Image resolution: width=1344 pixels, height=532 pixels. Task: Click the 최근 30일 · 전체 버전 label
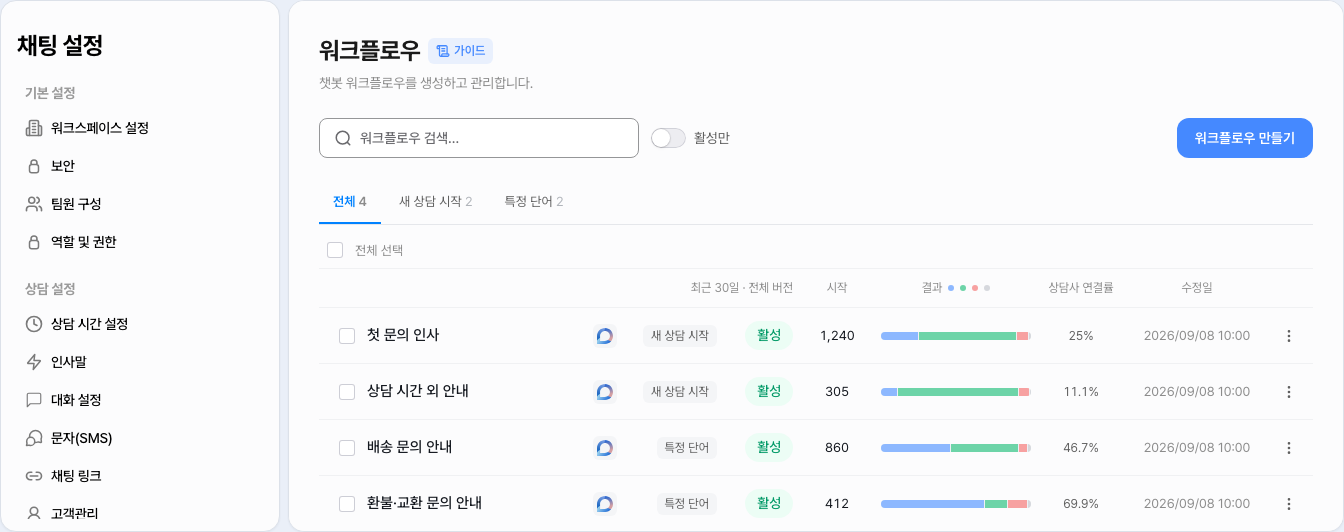click(741, 288)
